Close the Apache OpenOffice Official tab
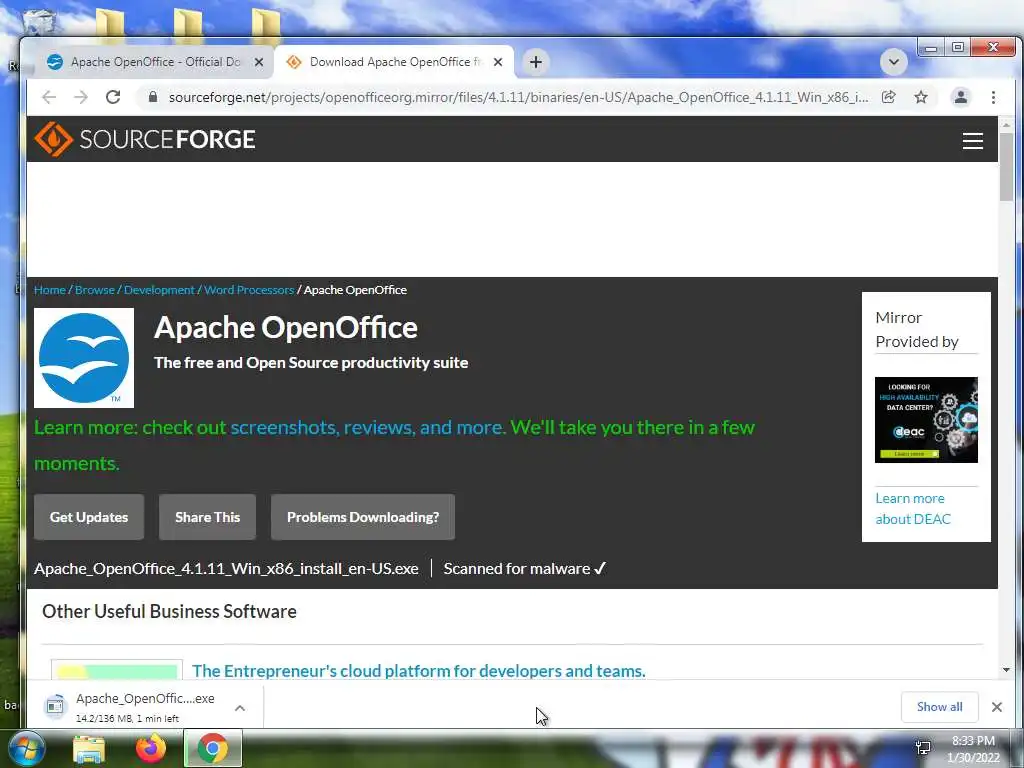 259,62
